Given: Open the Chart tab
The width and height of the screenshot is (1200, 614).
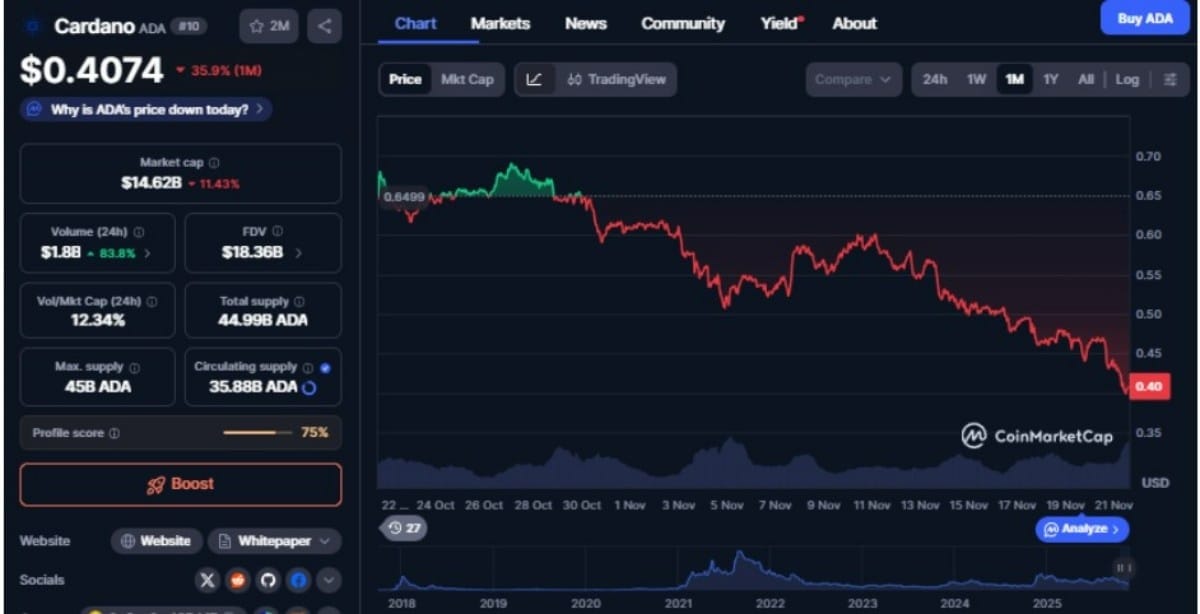Looking at the screenshot, I should 415,23.
